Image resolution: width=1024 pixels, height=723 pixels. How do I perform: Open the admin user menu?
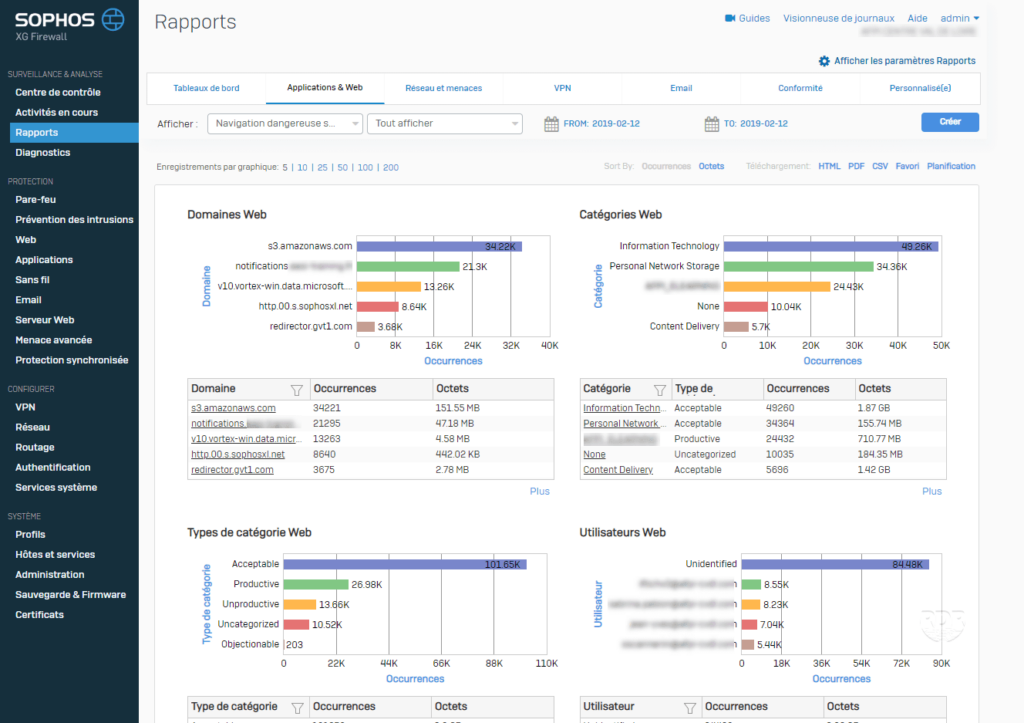(960, 18)
